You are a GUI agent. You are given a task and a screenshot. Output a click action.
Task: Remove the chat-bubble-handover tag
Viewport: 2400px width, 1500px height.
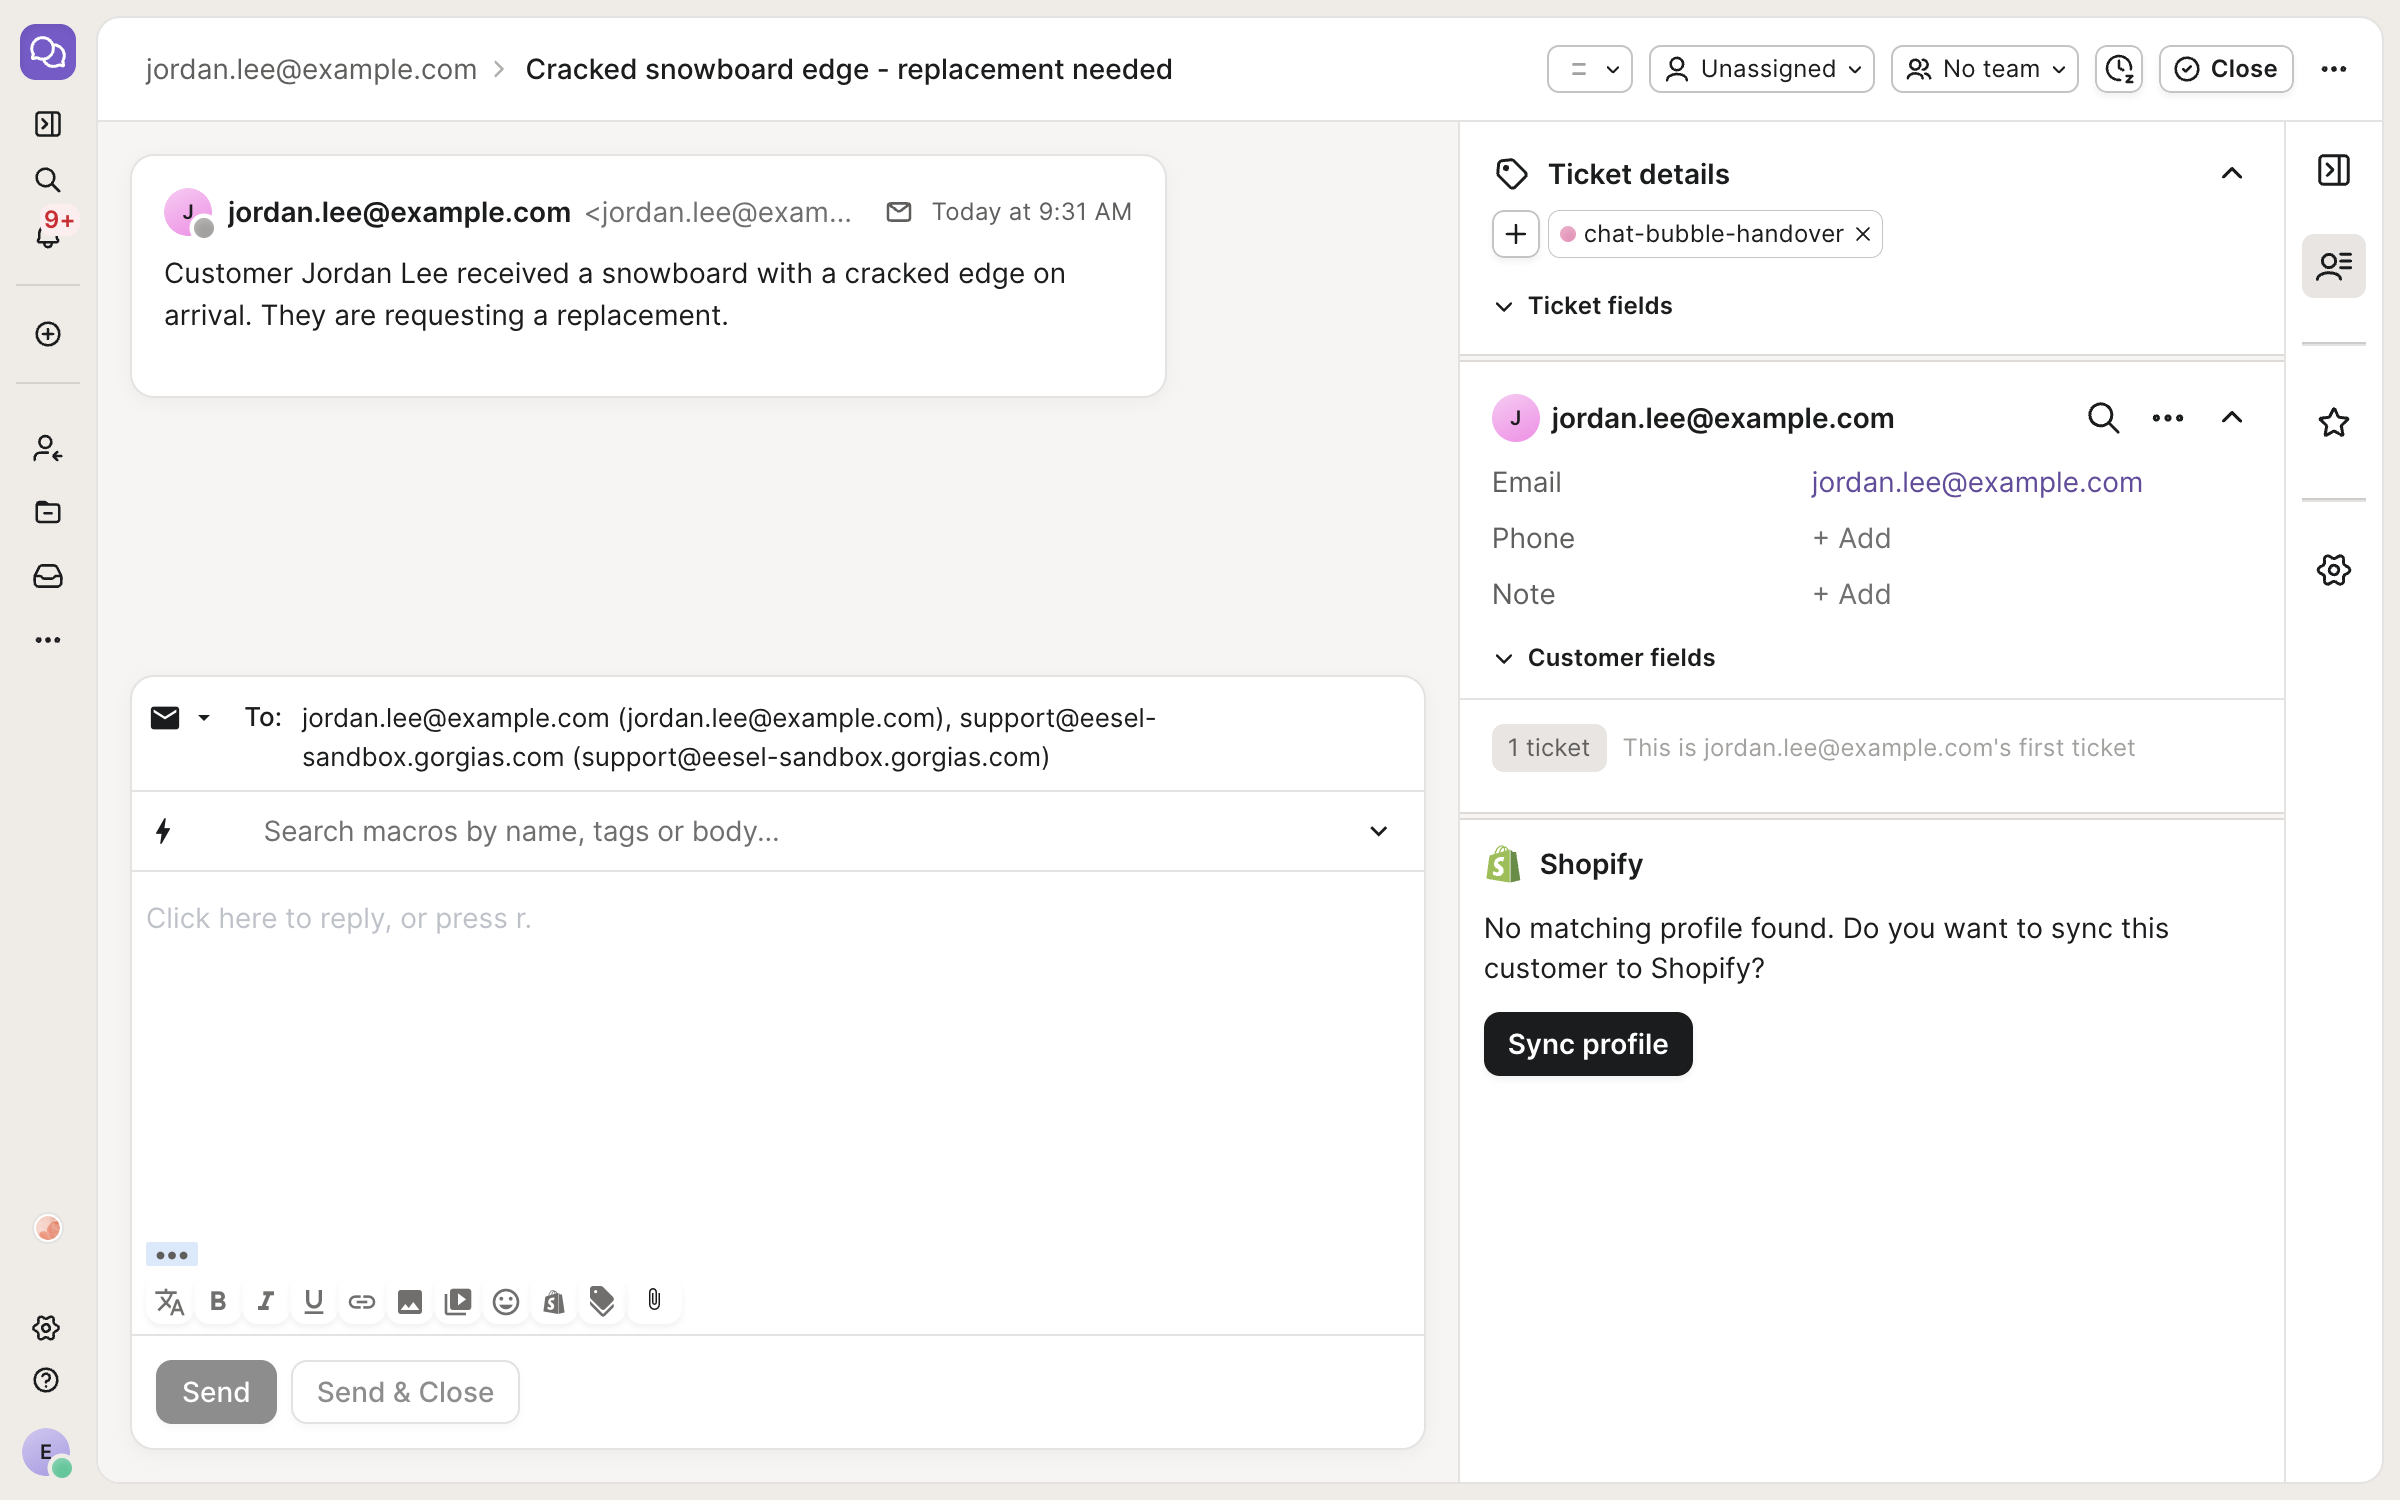tap(1863, 234)
